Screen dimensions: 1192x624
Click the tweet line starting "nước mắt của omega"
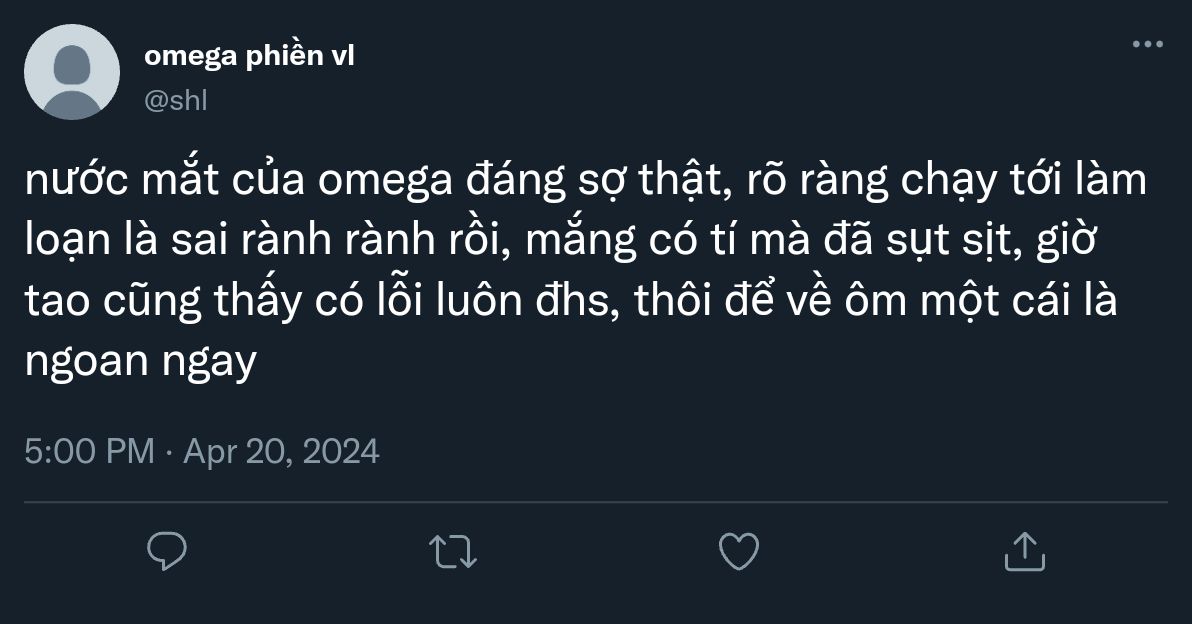[x=585, y=180]
